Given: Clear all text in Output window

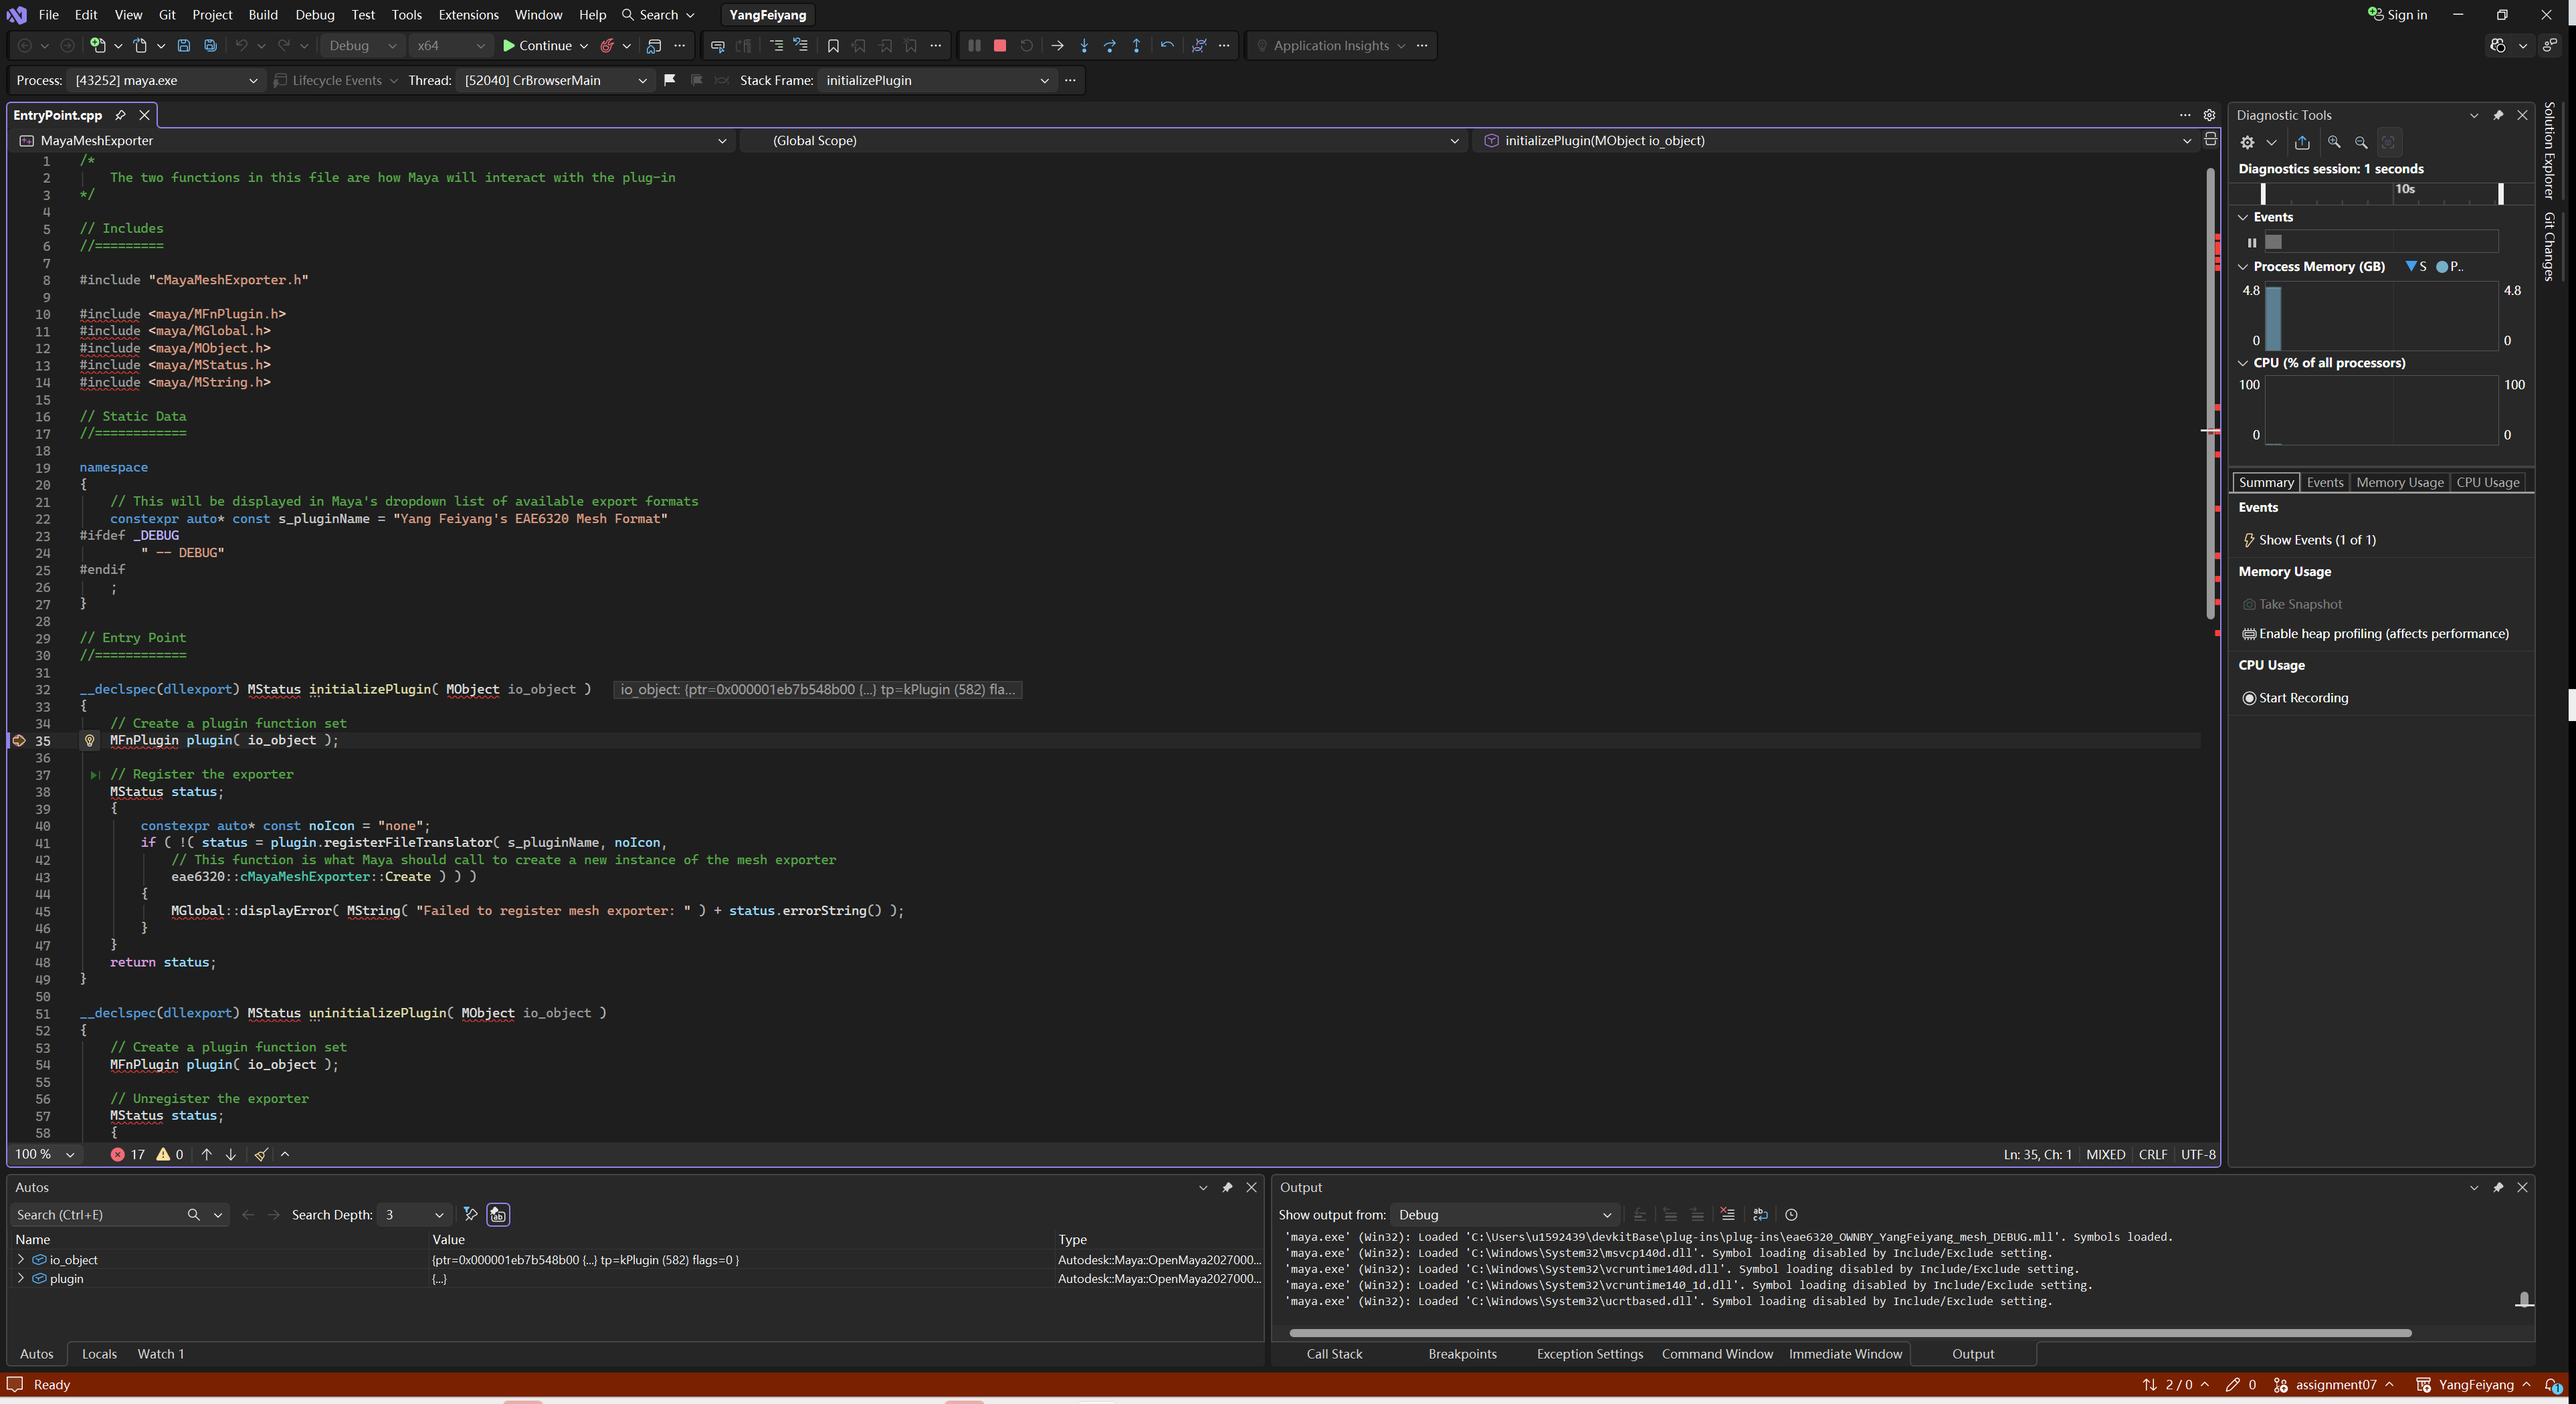Looking at the screenshot, I should [x=1727, y=1214].
